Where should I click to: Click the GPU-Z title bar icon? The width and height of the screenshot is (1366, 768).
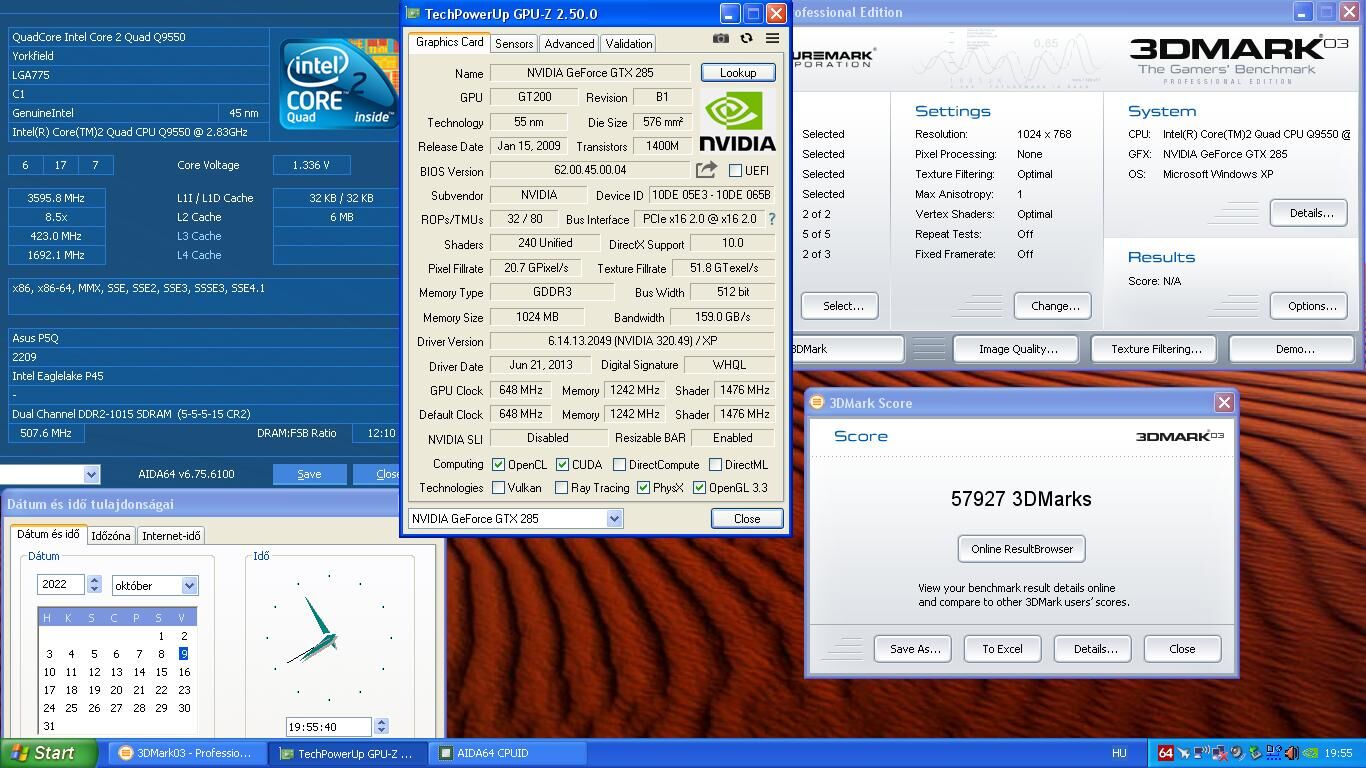(413, 14)
